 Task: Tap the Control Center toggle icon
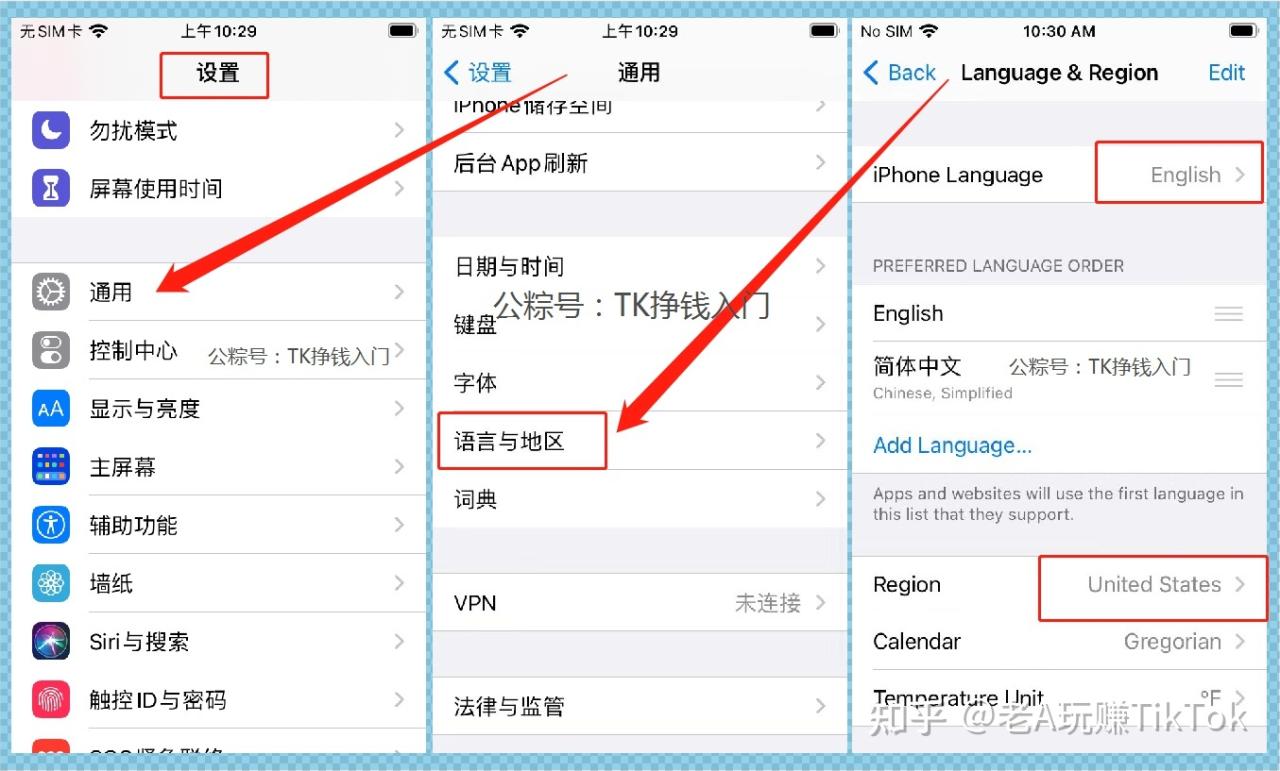51,350
